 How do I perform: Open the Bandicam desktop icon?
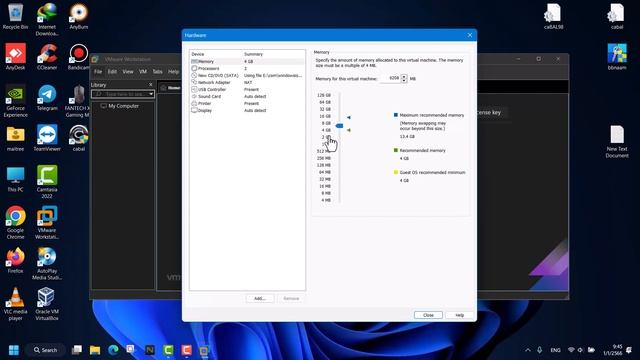point(79,57)
